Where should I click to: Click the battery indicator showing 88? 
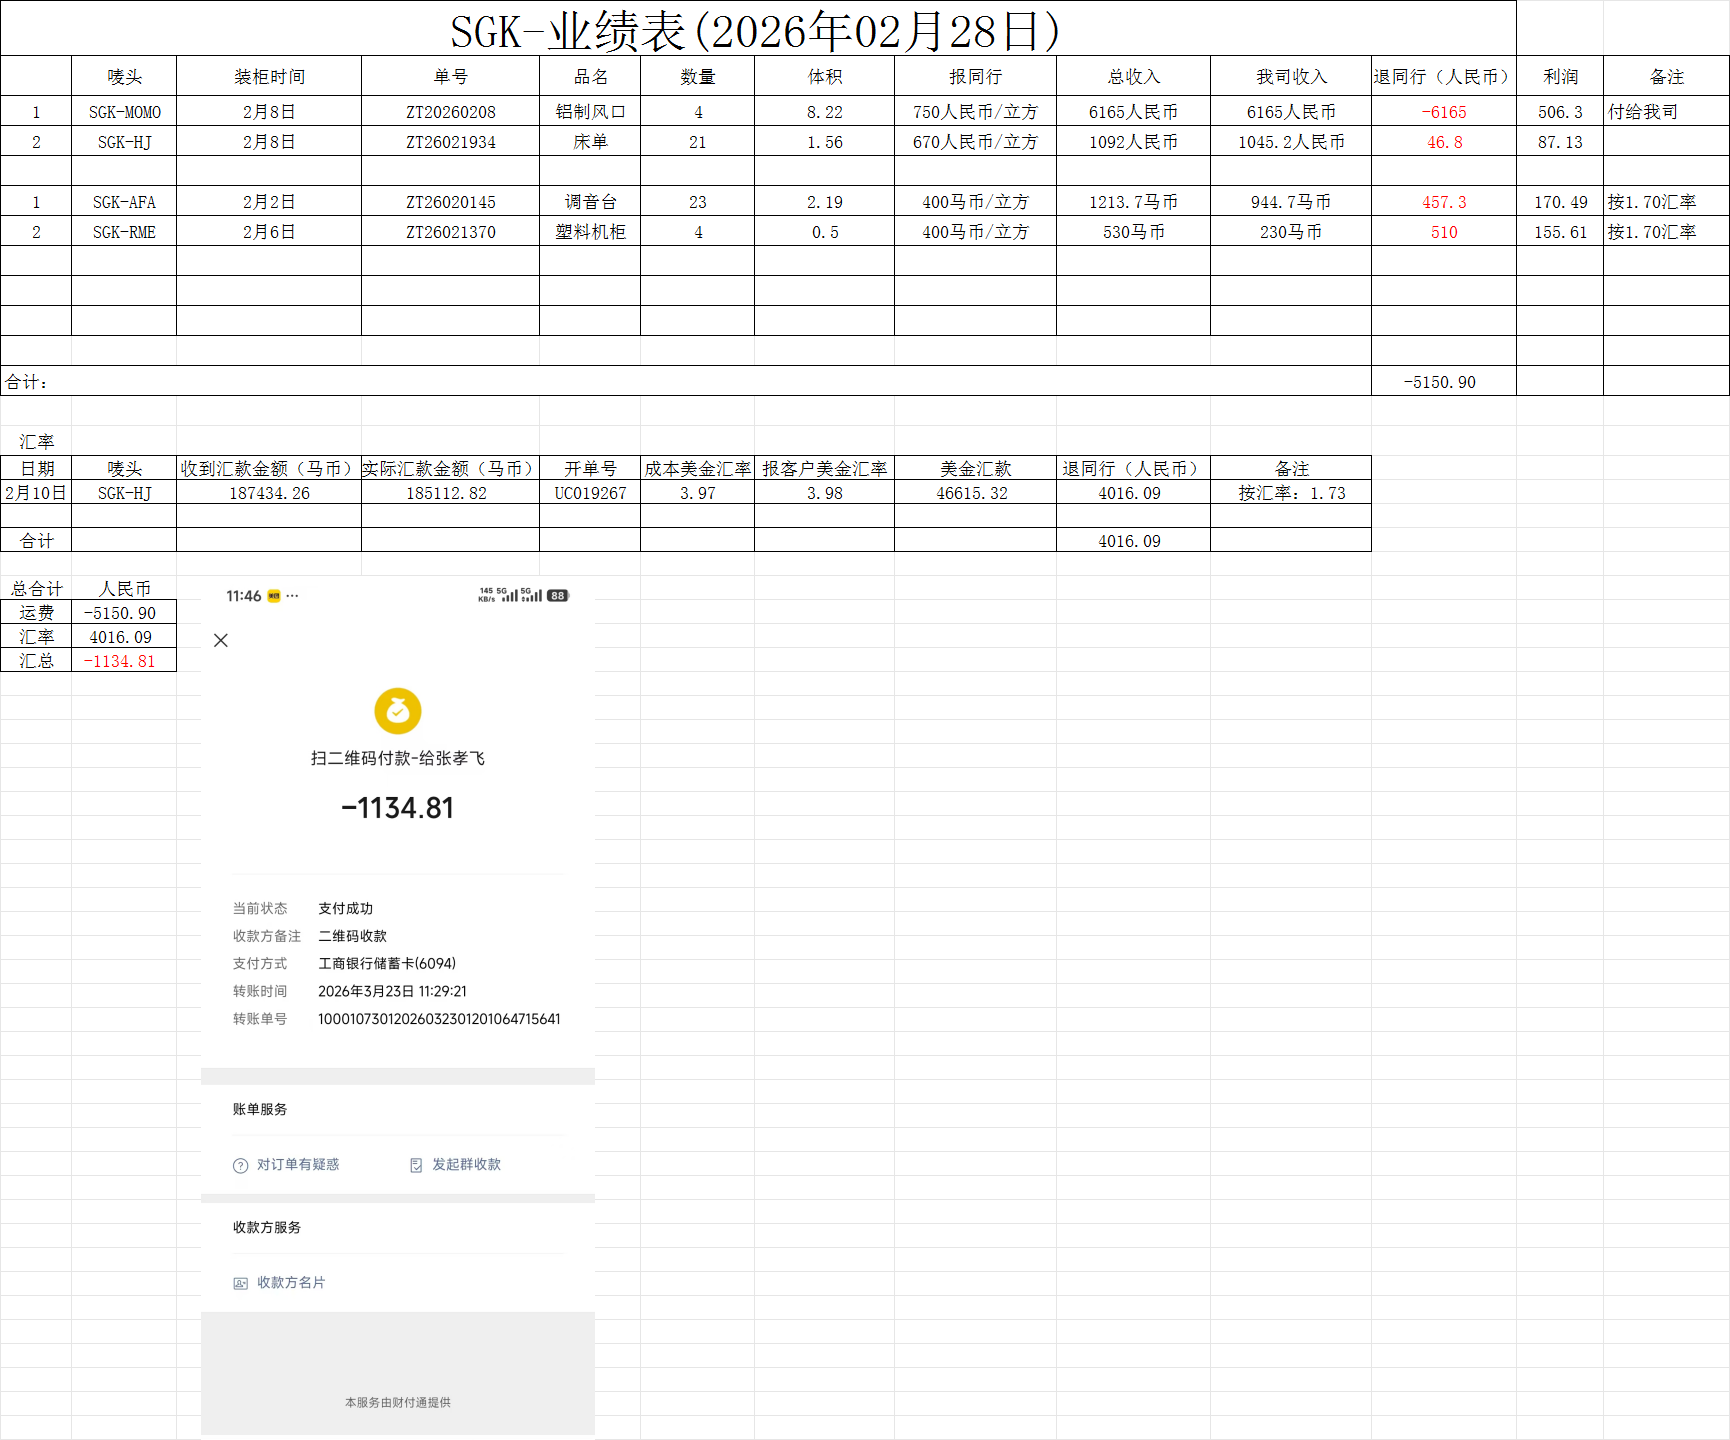(x=557, y=596)
